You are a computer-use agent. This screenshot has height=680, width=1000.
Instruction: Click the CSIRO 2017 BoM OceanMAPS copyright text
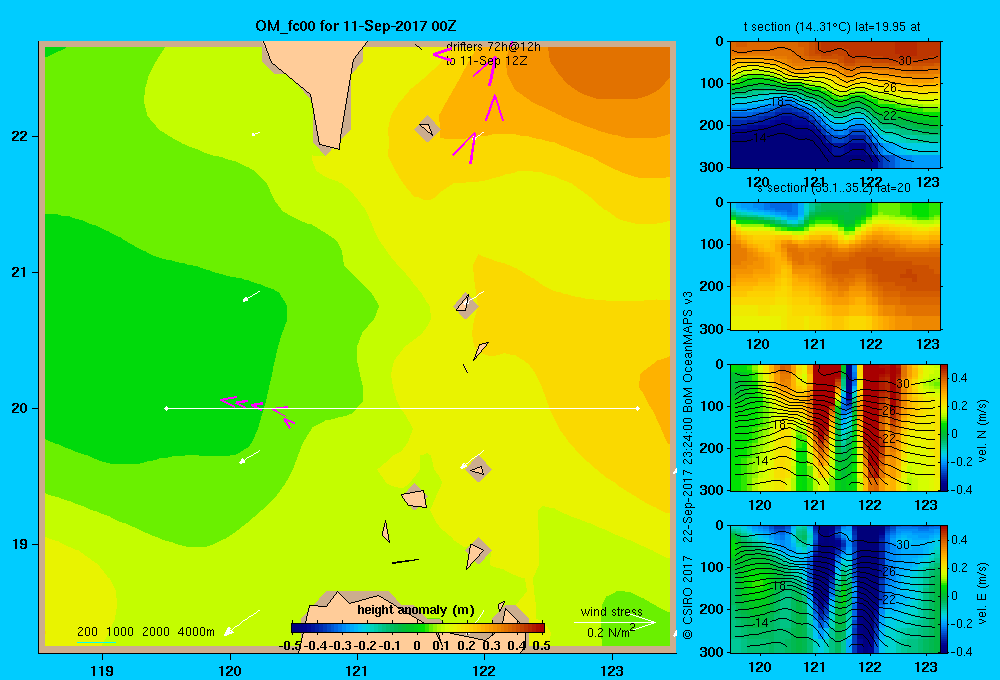click(688, 466)
